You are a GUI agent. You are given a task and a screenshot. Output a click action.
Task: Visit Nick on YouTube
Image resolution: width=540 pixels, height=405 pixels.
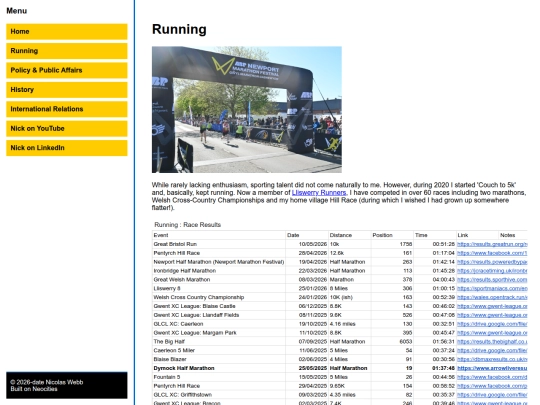point(67,128)
